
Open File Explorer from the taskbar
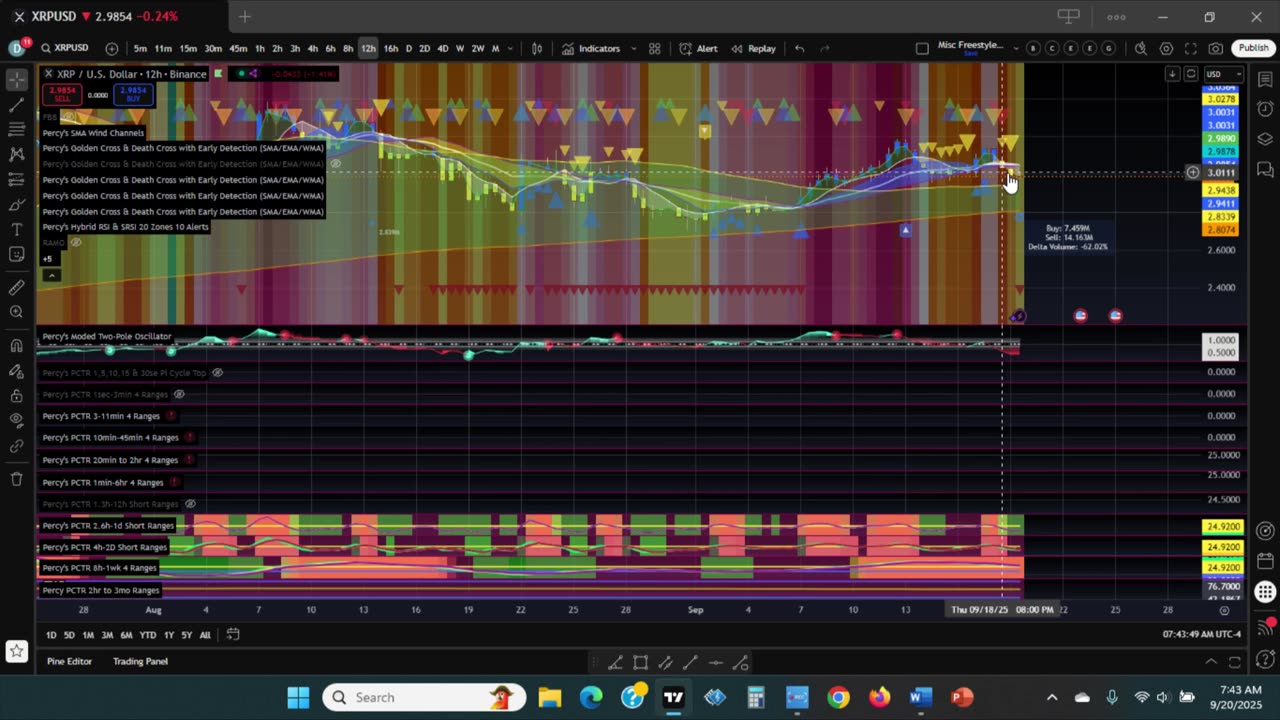tap(549, 697)
